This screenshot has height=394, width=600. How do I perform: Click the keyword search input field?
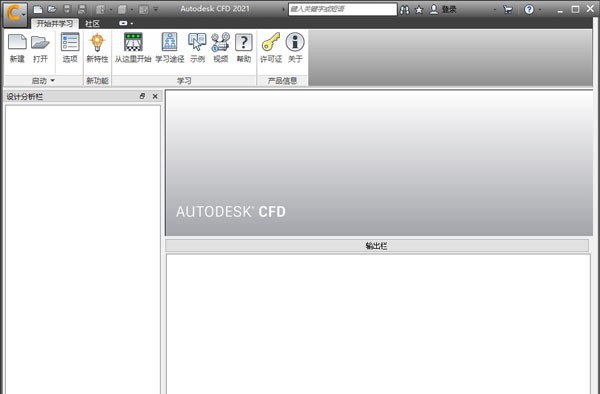[x=342, y=9]
